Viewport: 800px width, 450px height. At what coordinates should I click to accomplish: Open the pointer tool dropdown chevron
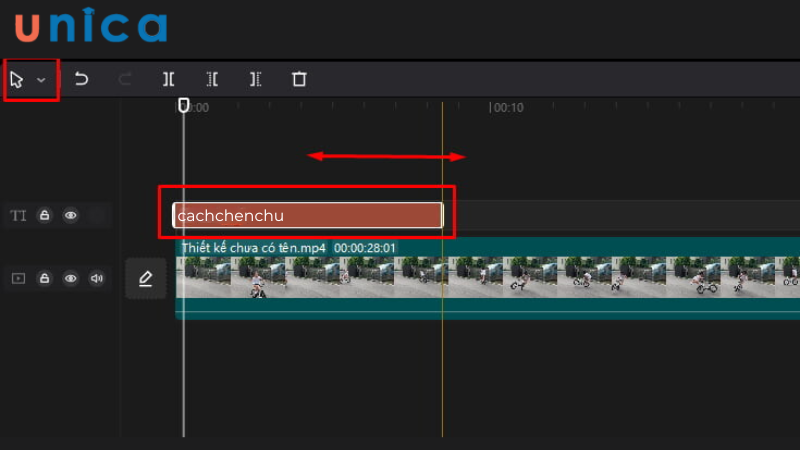[x=41, y=80]
